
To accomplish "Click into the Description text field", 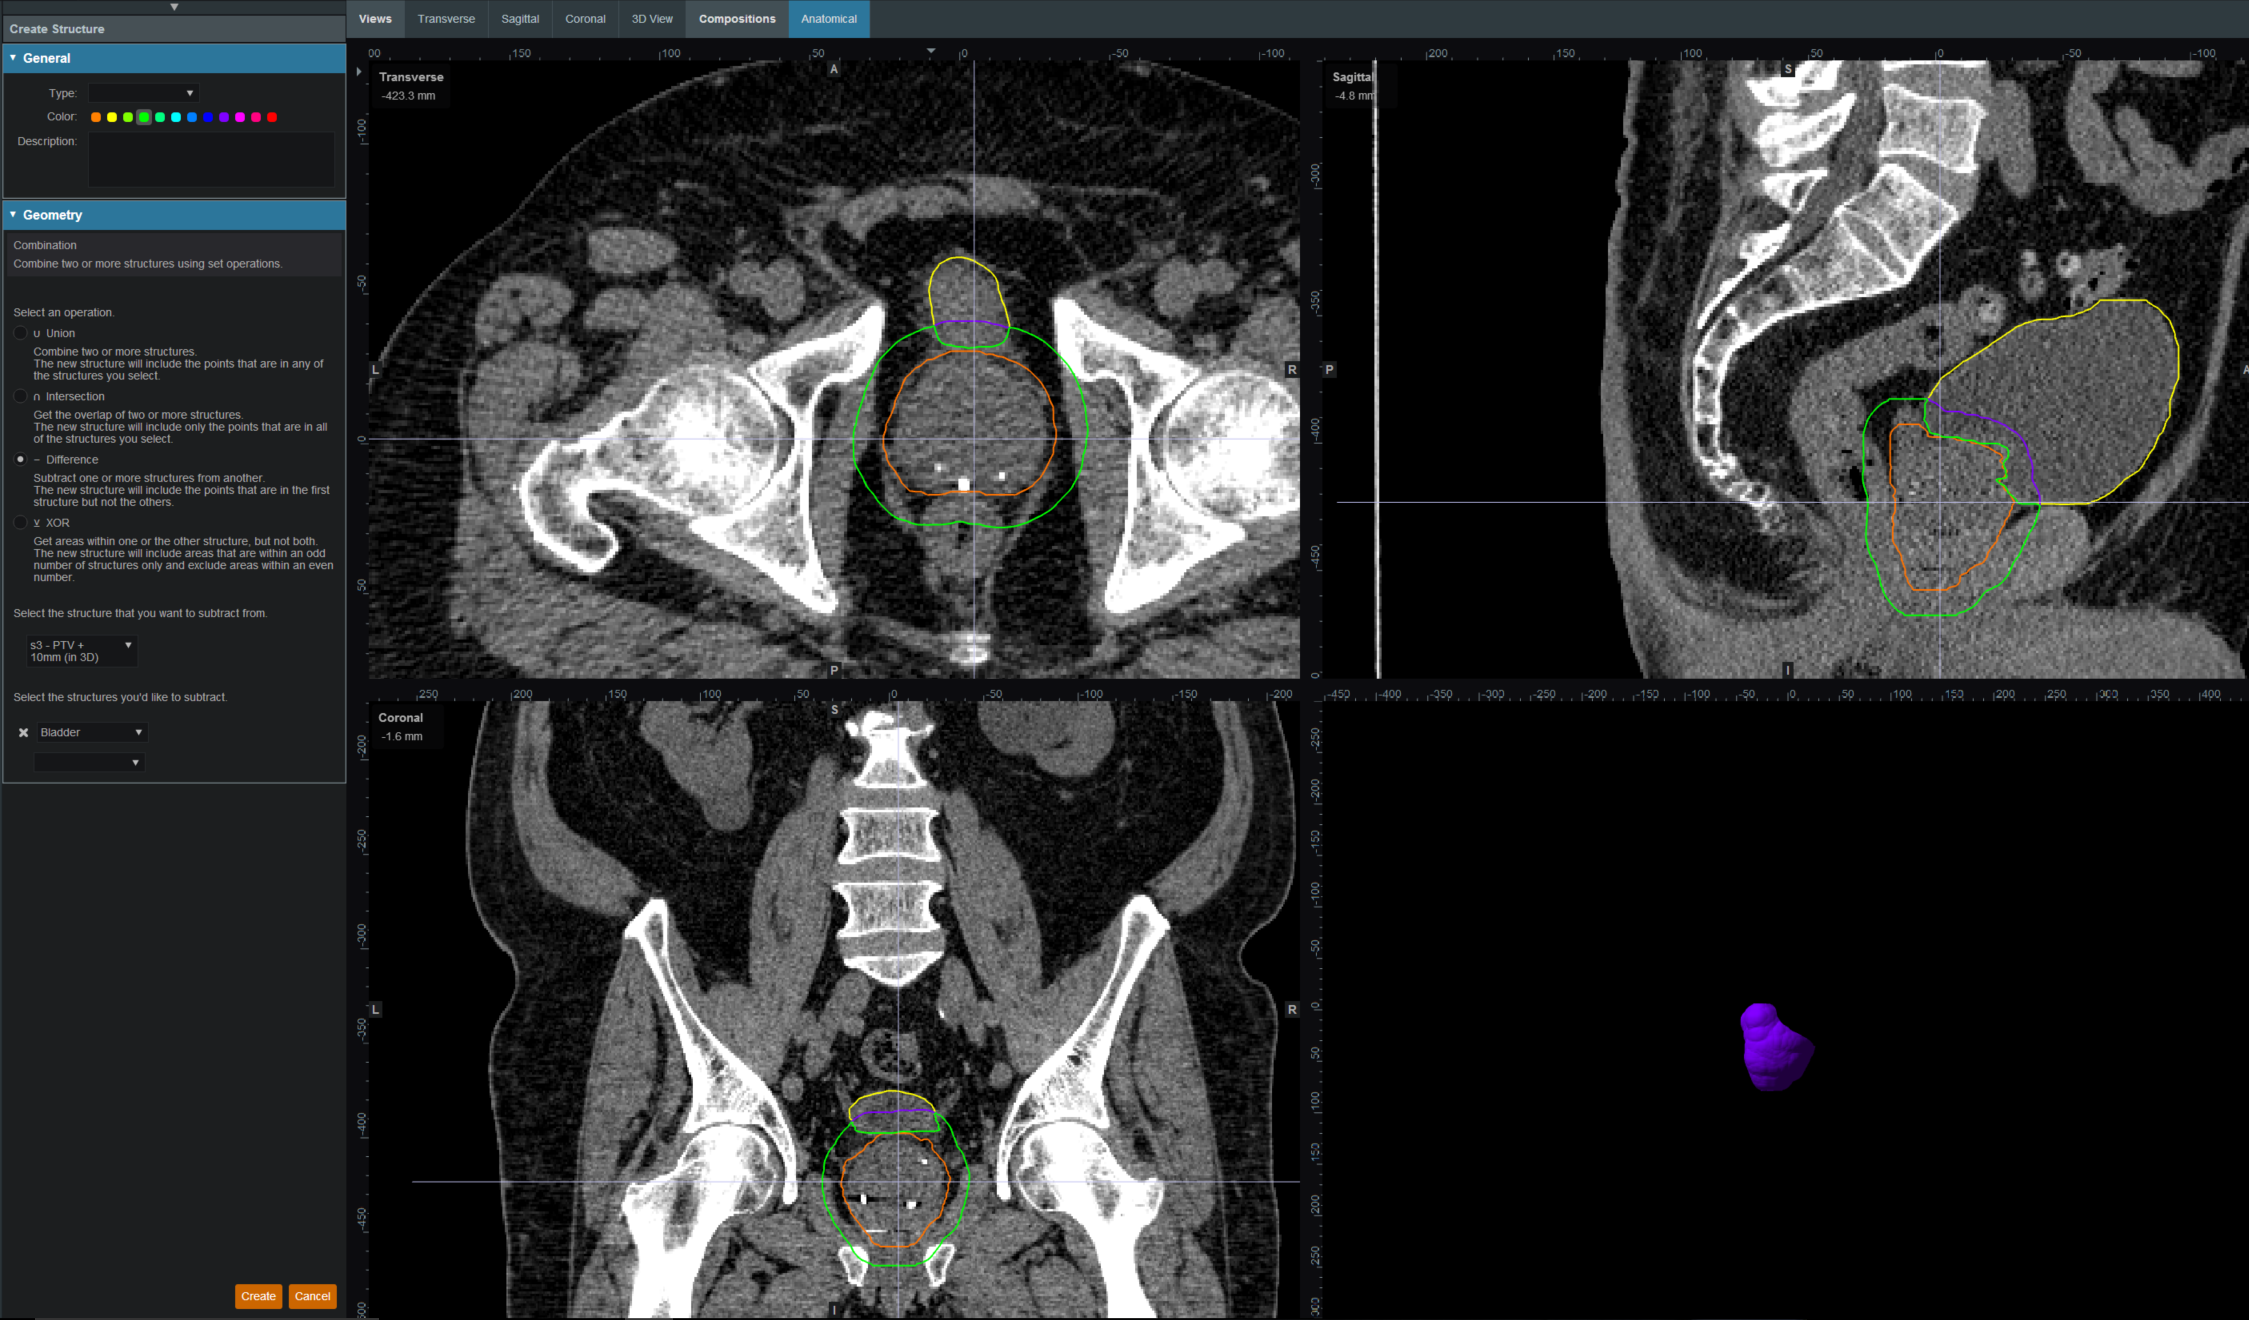I will (211, 159).
